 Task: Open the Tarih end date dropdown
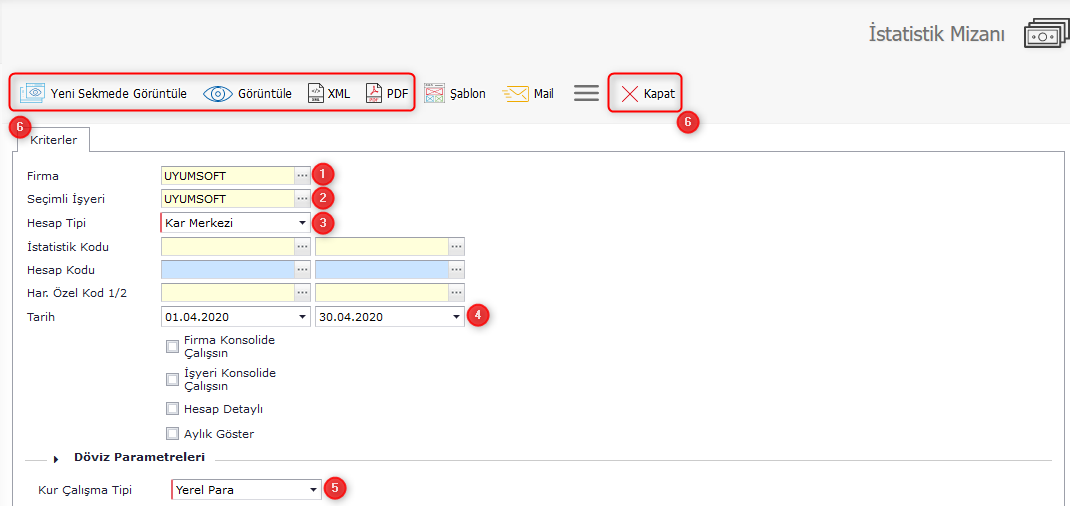point(456,317)
